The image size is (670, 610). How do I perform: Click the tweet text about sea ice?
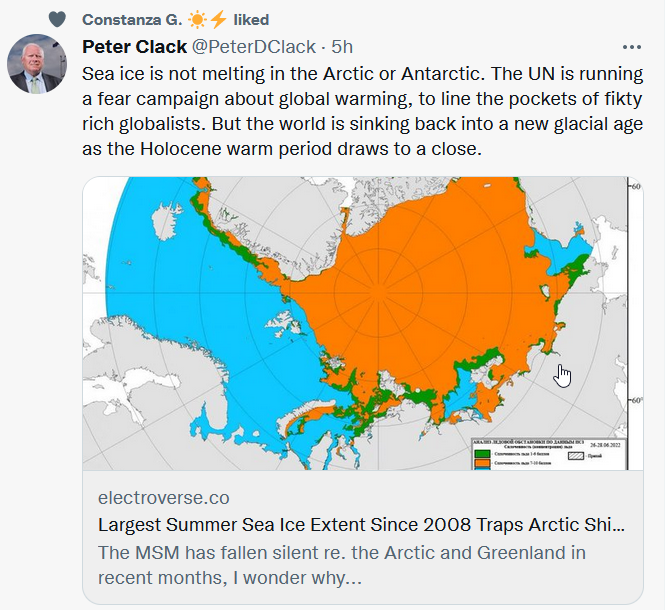coord(362,111)
